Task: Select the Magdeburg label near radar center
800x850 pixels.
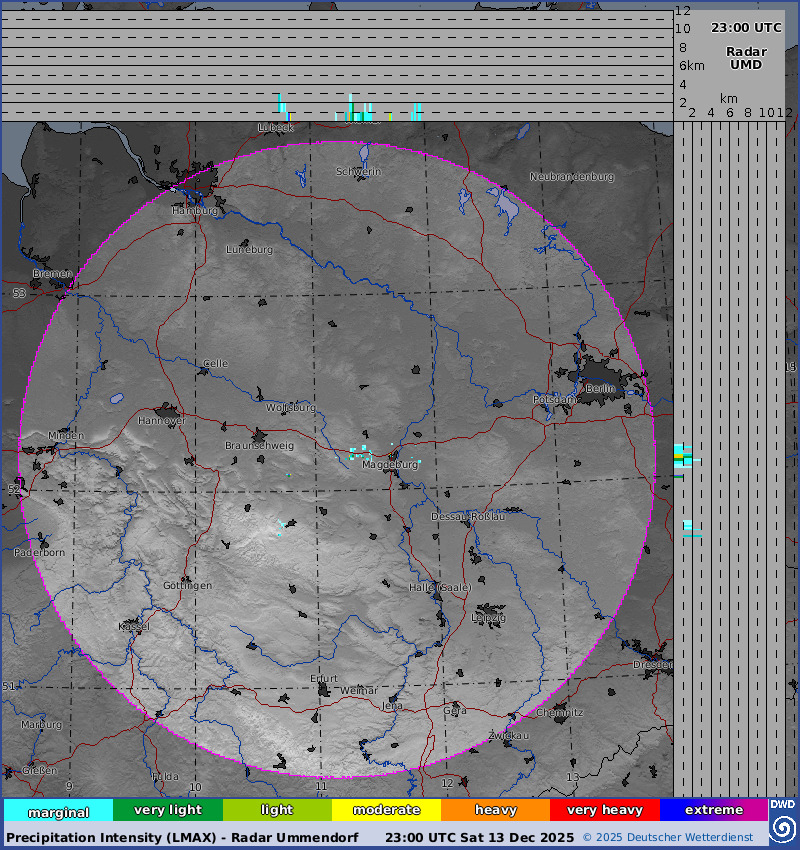Action: coord(389,465)
